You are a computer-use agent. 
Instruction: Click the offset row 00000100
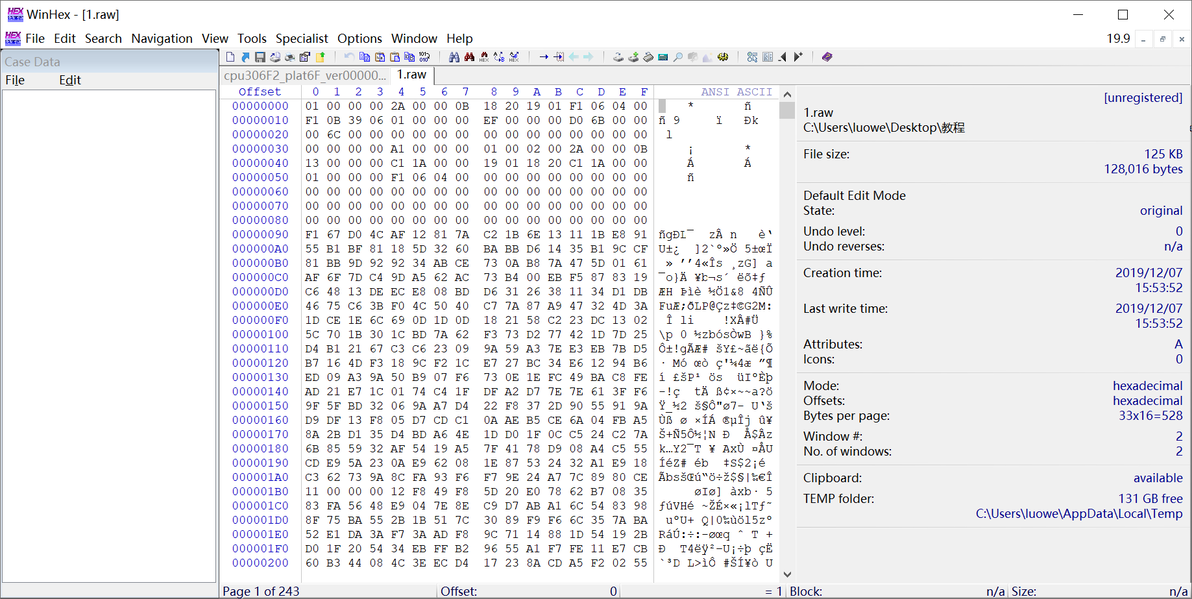tap(260, 334)
